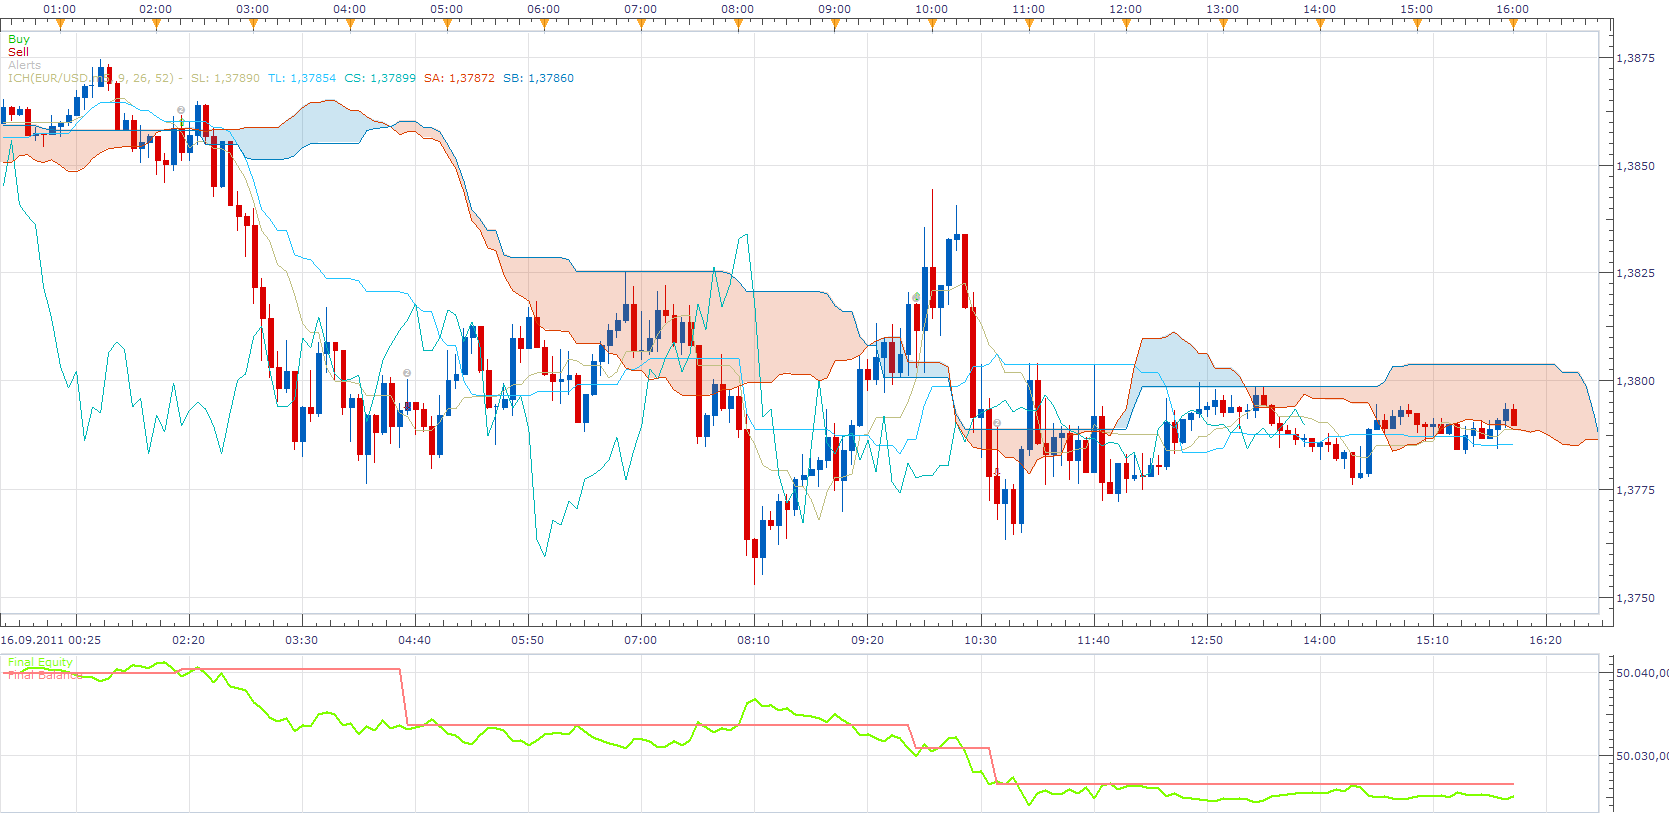Toggle the Alerts legend entry

coord(25,65)
